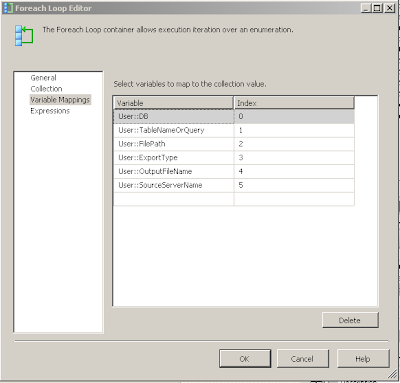Click index cell 2 of User::FilePath
The height and width of the screenshot is (383, 400).
coord(294,144)
